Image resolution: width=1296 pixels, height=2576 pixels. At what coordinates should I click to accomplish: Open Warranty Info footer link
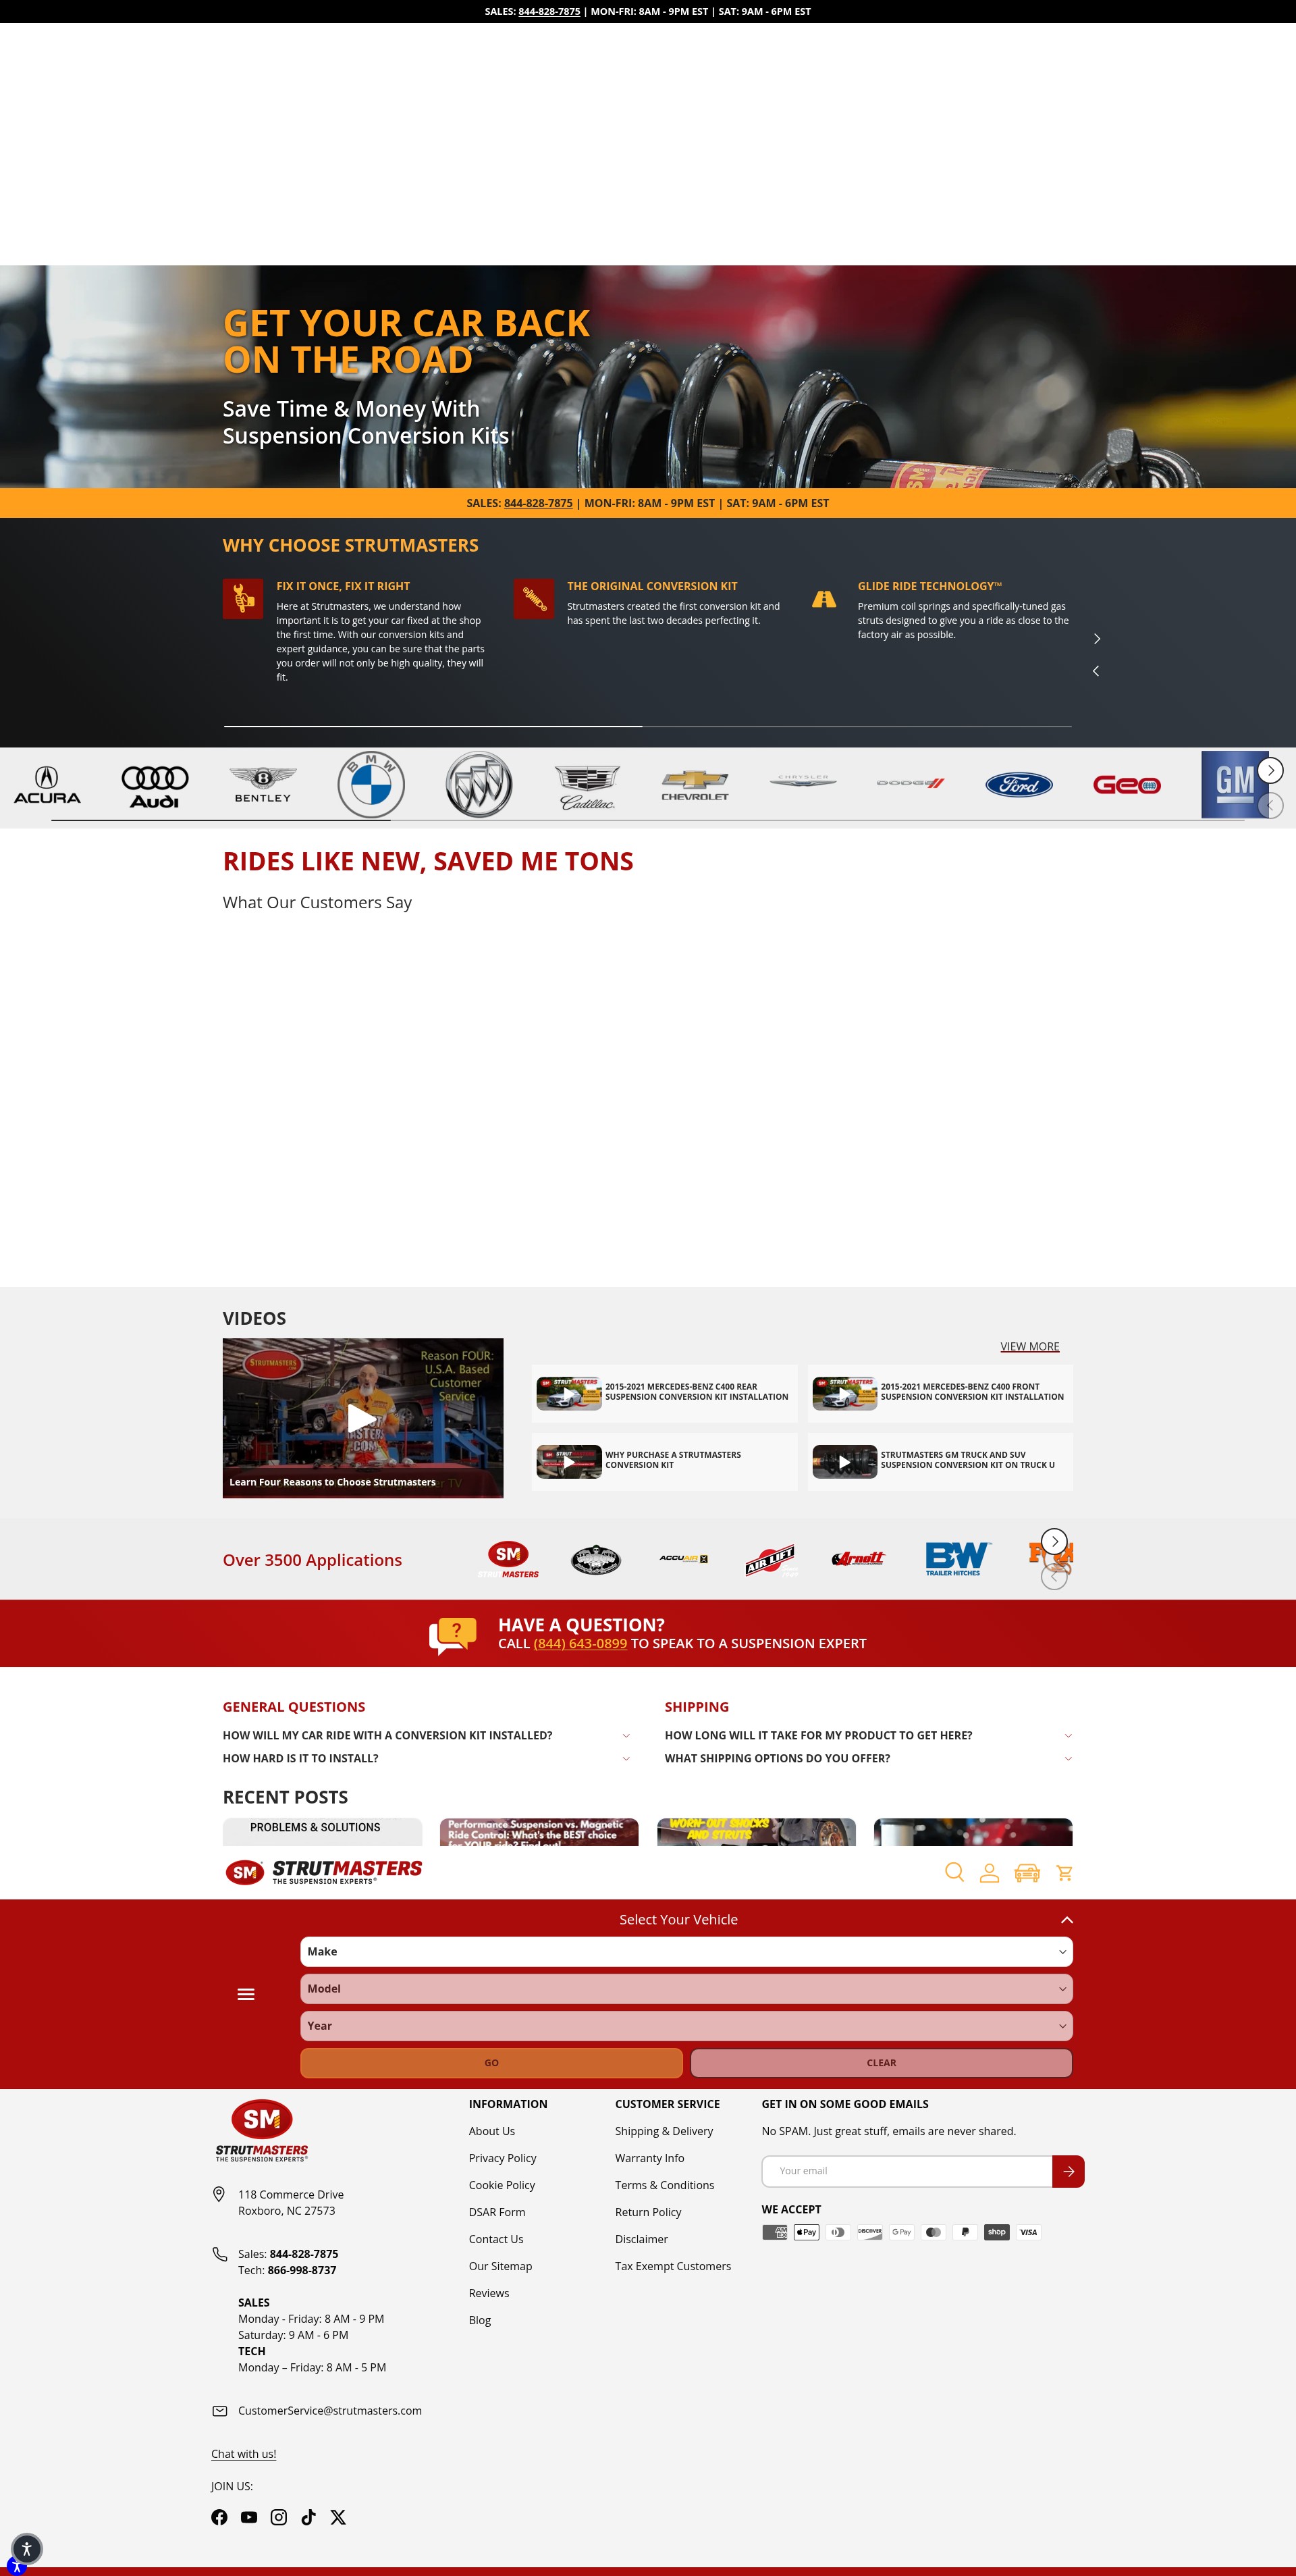click(x=649, y=2158)
